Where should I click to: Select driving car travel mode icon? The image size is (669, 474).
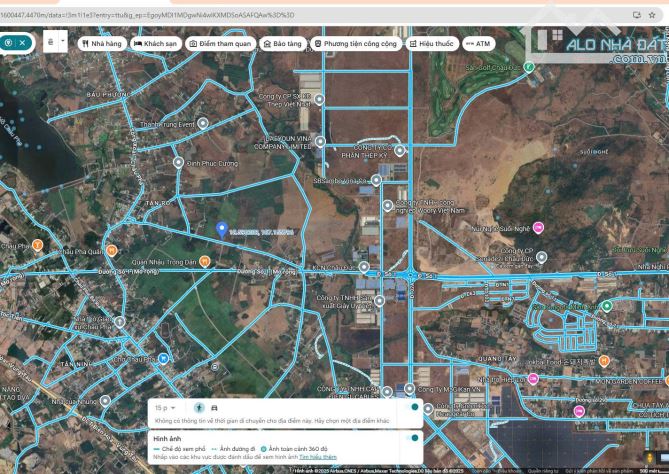click(214, 408)
